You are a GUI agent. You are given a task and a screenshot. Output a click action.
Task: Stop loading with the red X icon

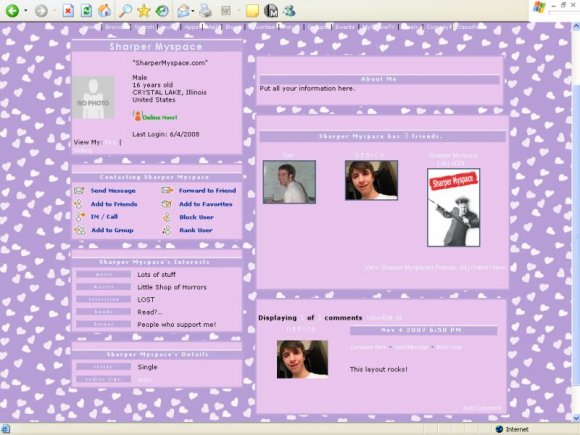coord(68,10)
